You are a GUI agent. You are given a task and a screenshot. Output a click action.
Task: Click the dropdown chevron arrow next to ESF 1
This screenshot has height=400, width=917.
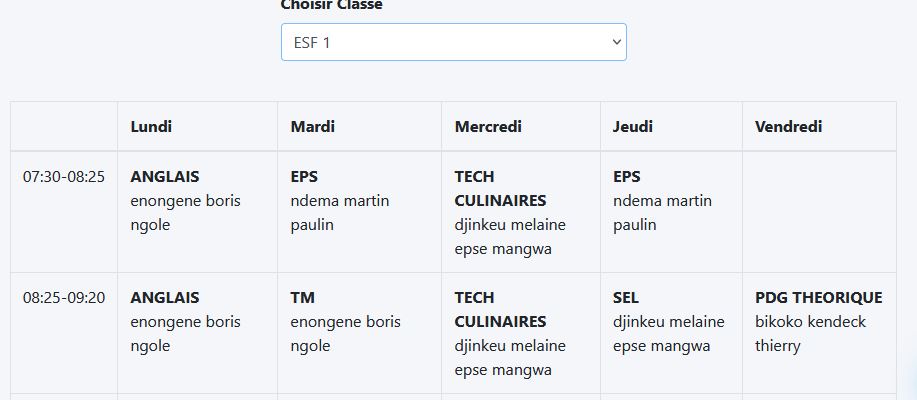(616, 42)
